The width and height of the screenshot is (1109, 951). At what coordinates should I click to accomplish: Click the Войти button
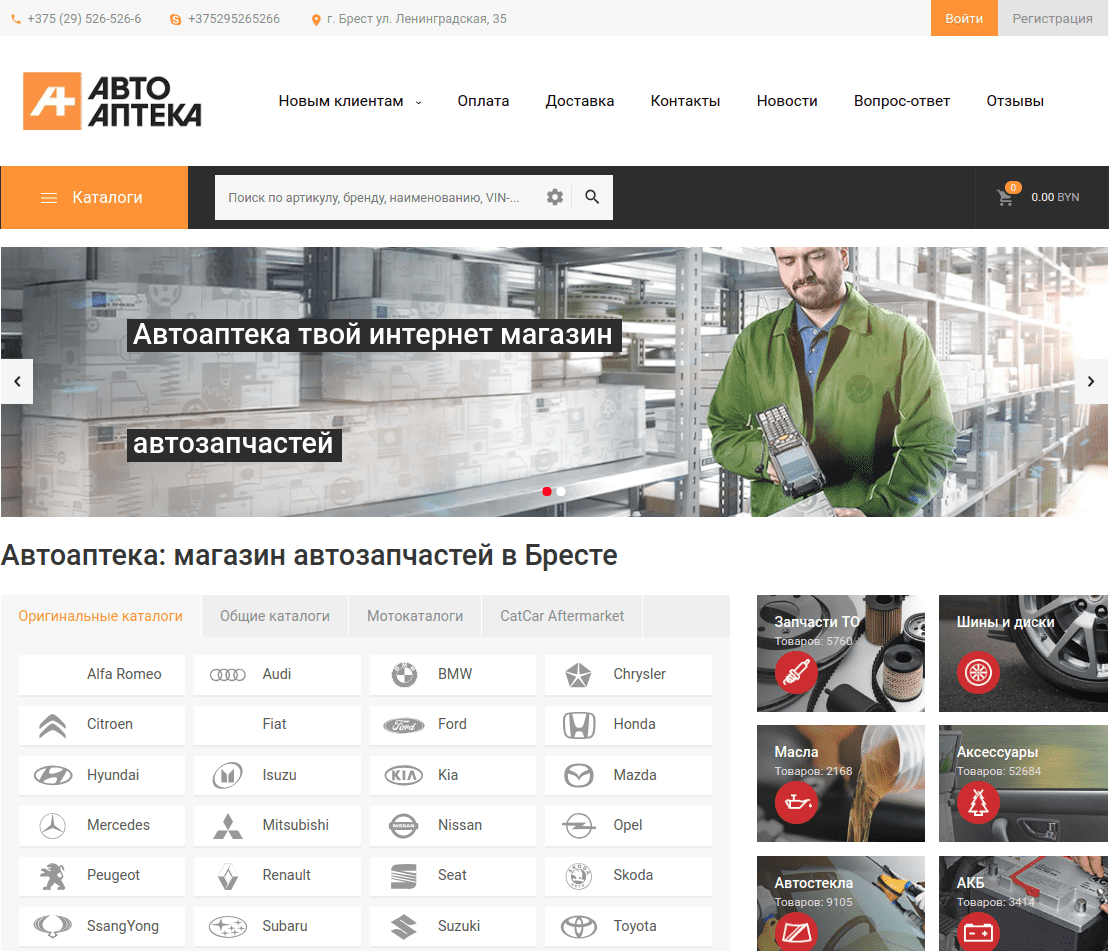click(964, 18)
